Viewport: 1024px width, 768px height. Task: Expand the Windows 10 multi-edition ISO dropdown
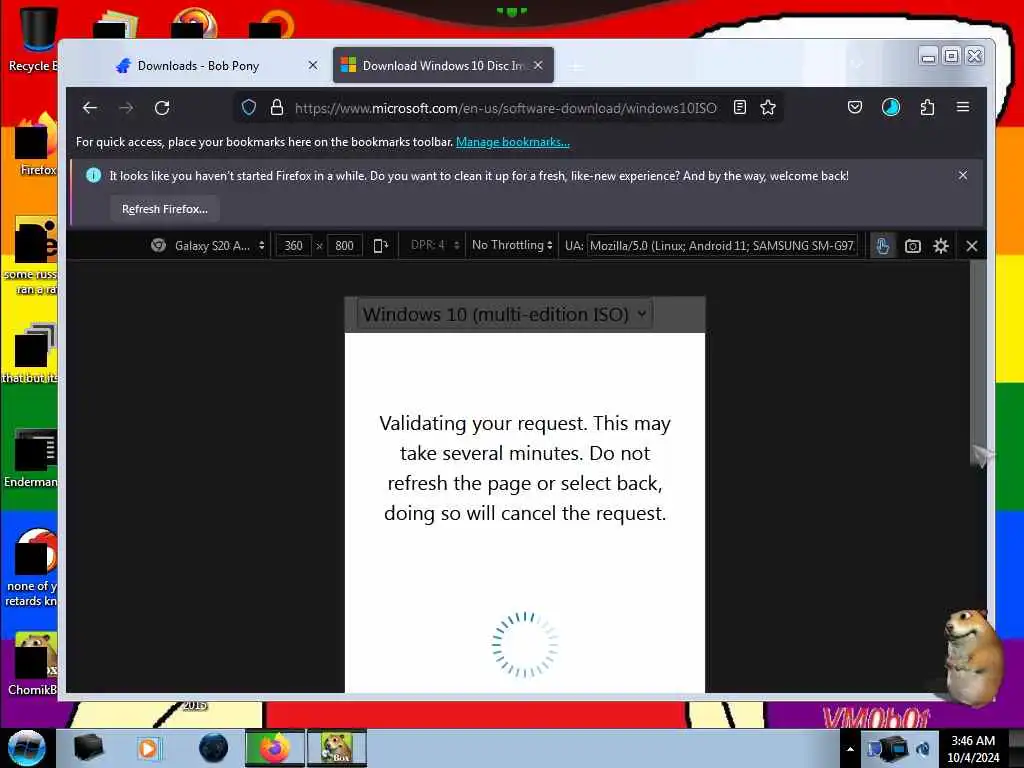505,314
